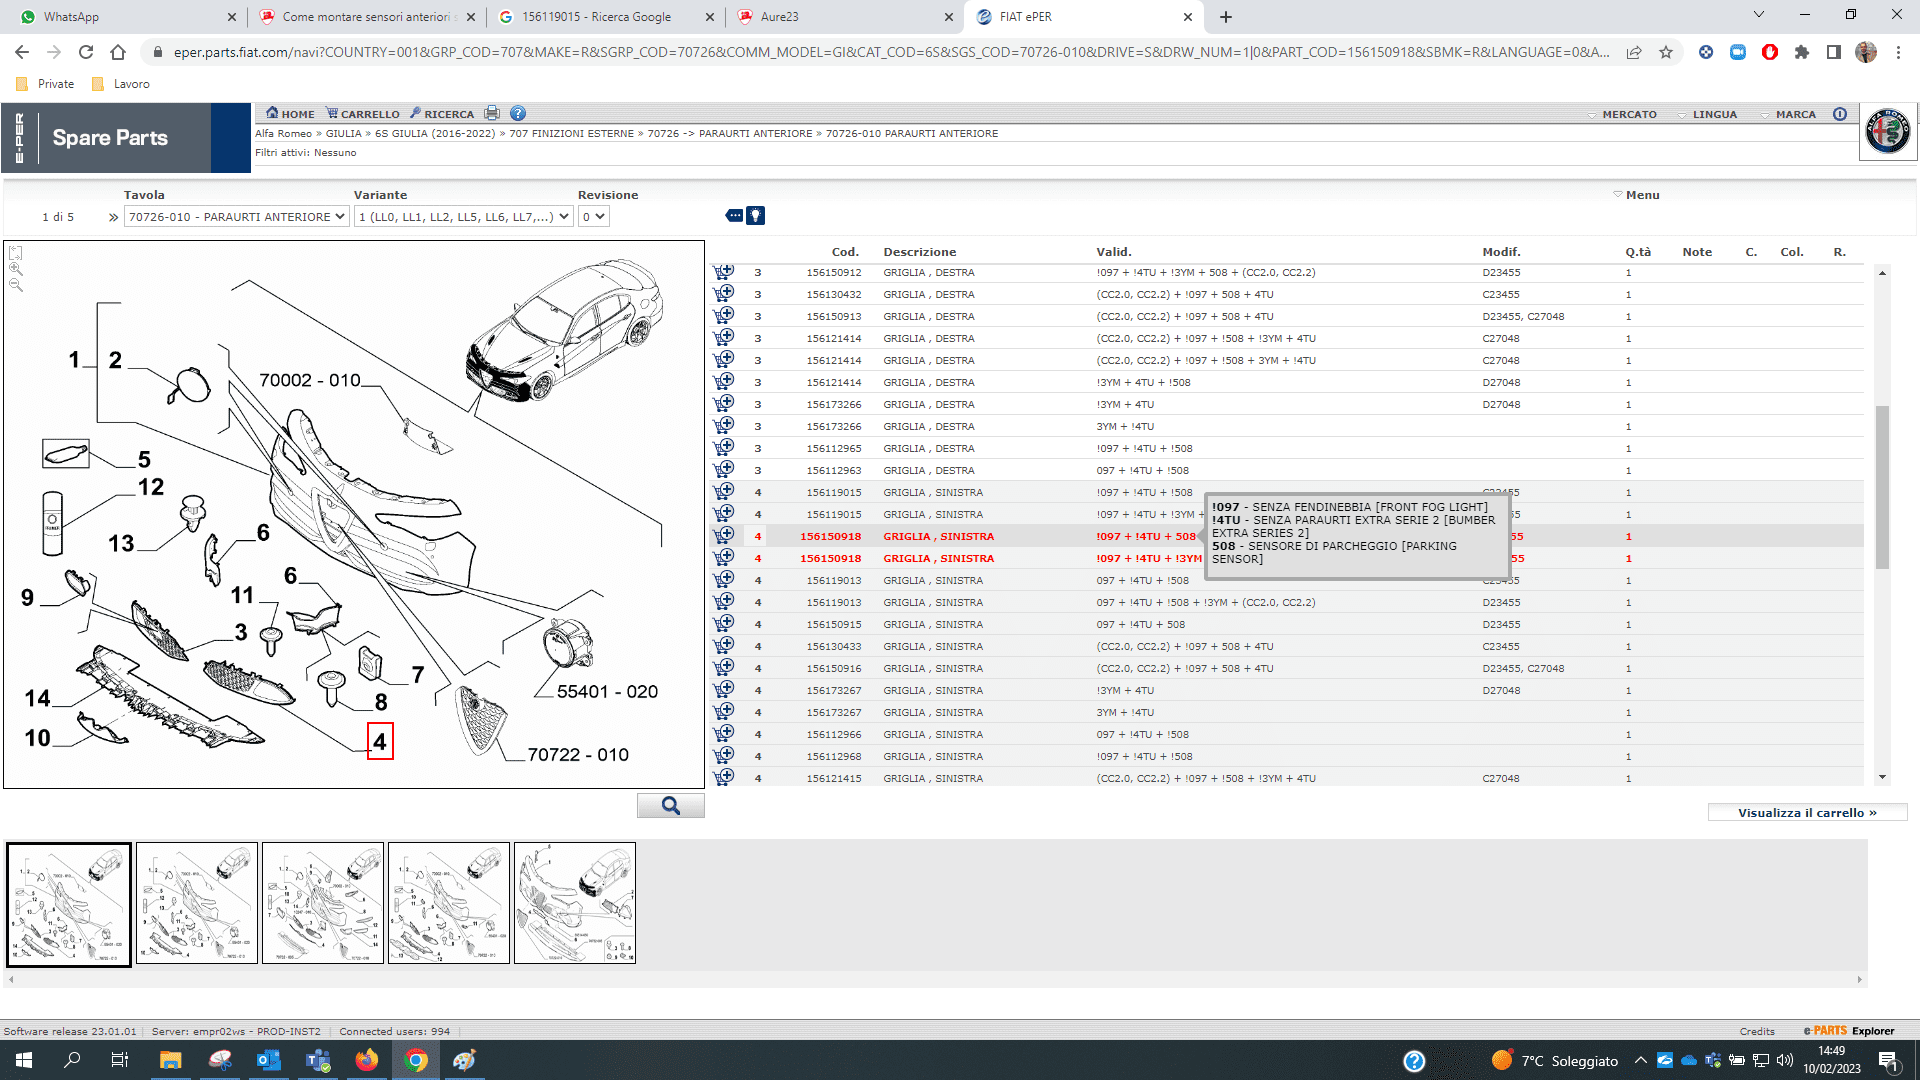Click the blue lightbulb icon
1920x1080 pixels.
(756, 215)
